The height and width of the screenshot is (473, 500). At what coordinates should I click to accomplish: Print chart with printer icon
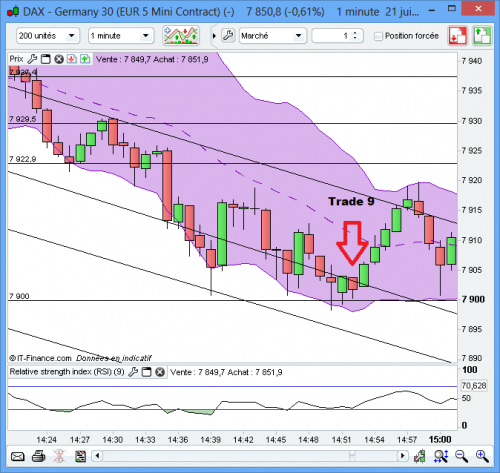click(x=38, y=456)
